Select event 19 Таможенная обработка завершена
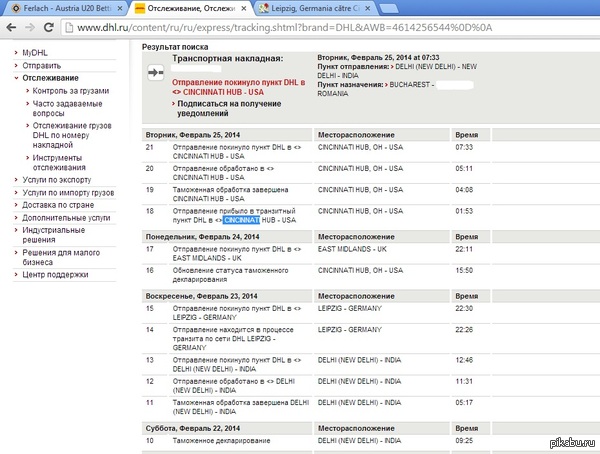Screen dimensions: 600x454 [230, 194]
